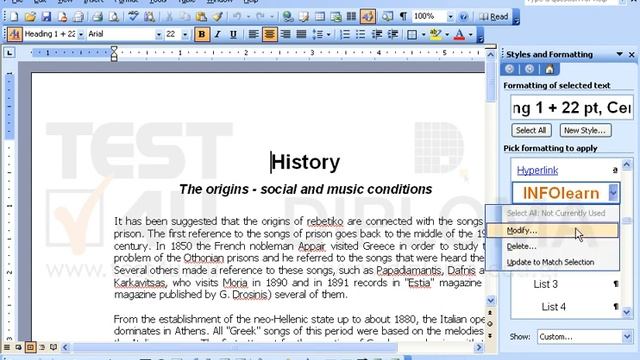Toggle Center alignment
640x360 pixels.
[x=269, y=34]
